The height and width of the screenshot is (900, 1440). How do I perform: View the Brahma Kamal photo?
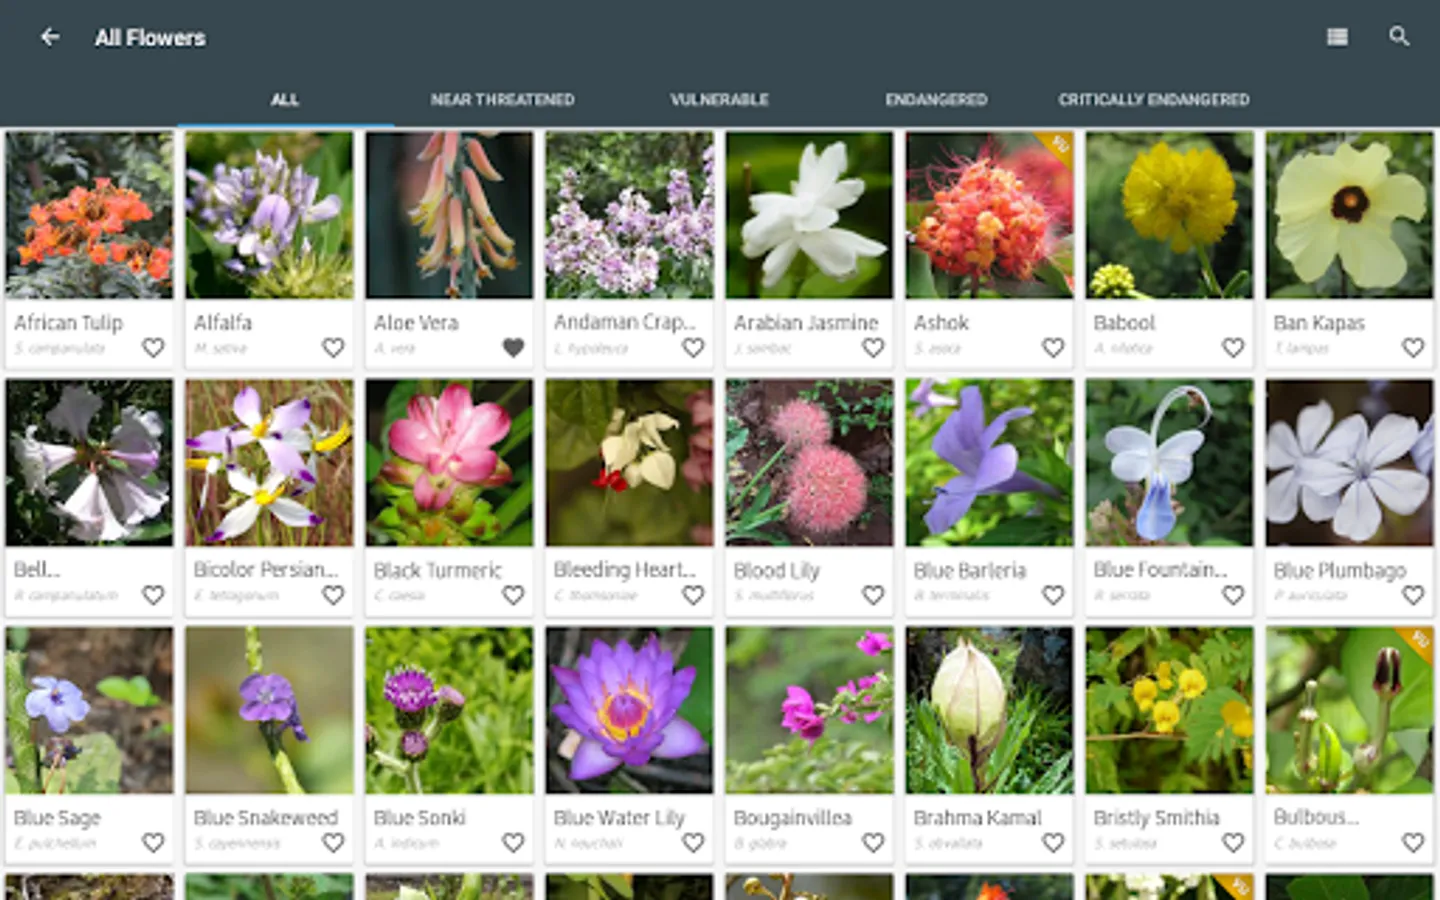click(x=989, y=711)
